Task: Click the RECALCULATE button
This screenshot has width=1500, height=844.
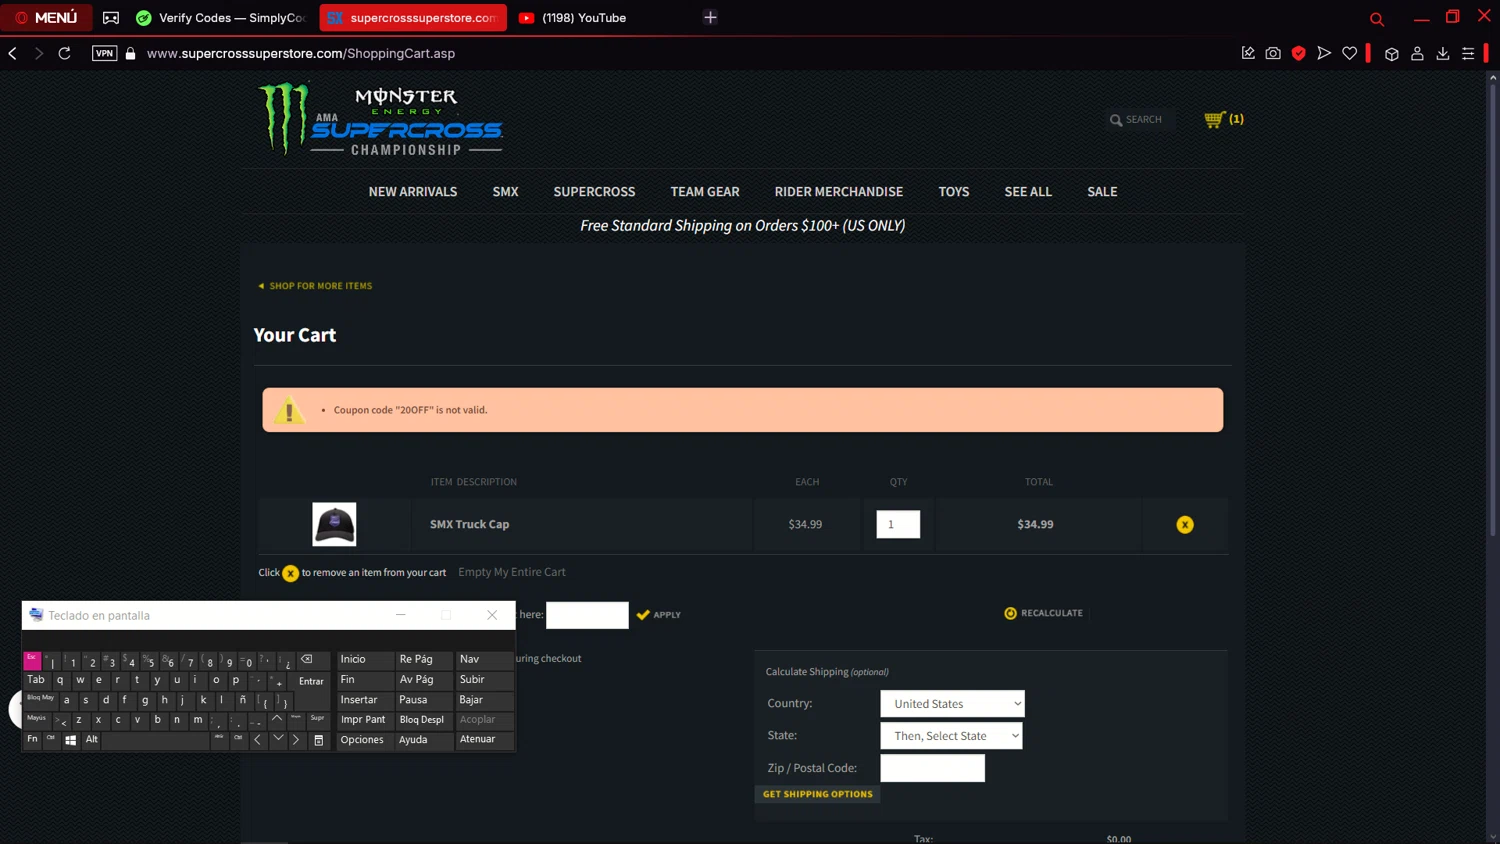Action: pyautogui.click(x=1044, y=613)
